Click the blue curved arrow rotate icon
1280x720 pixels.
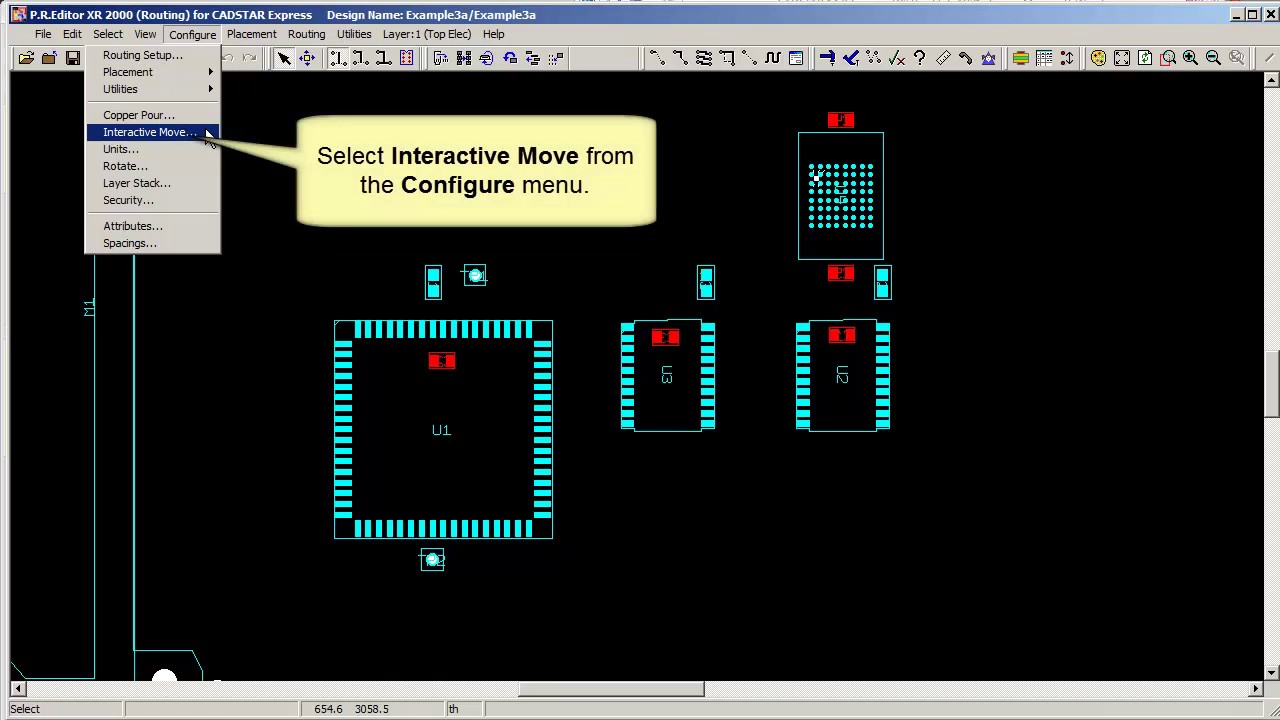(x=510, y=58)
